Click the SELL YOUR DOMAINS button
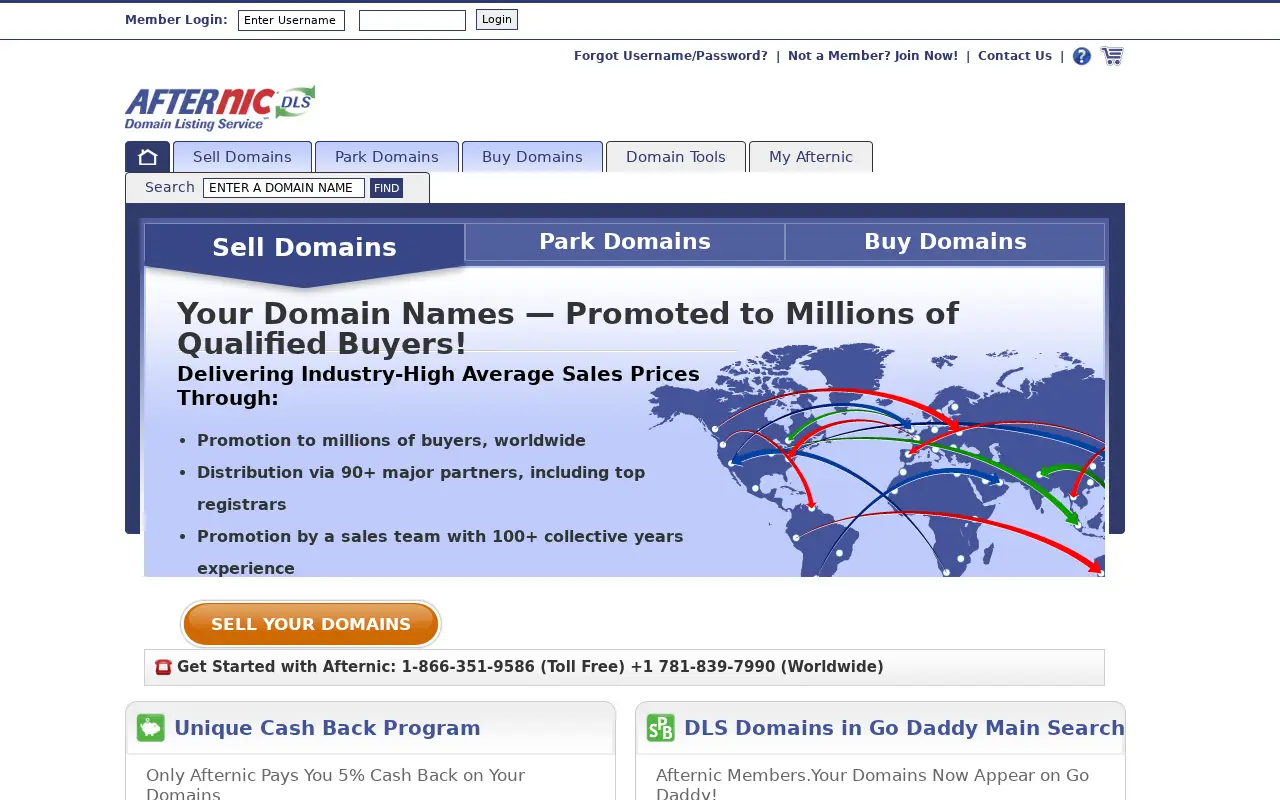The image size is (1280, 800). 311,624
